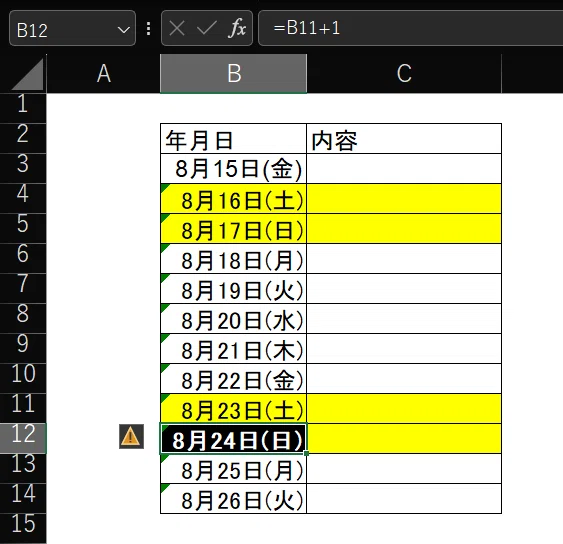563x544 pixels.
Task: Select row 7 header
Action: [23, 288]
